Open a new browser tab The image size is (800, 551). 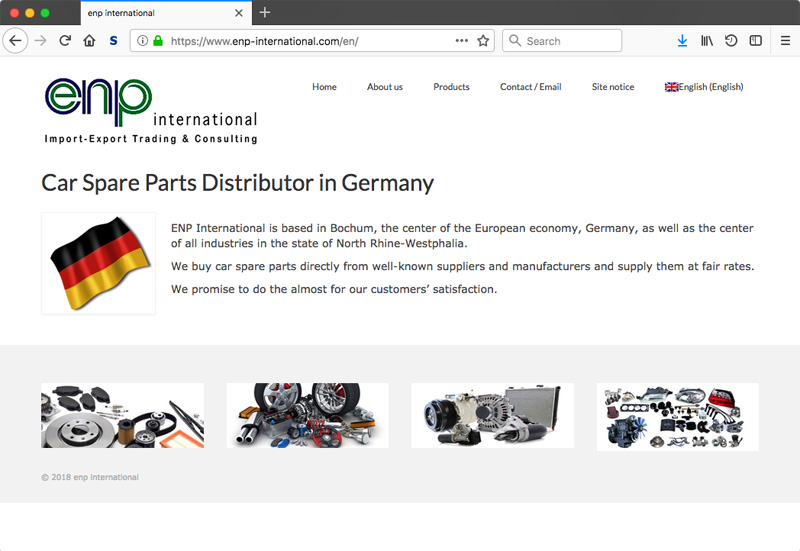point(265,12)
